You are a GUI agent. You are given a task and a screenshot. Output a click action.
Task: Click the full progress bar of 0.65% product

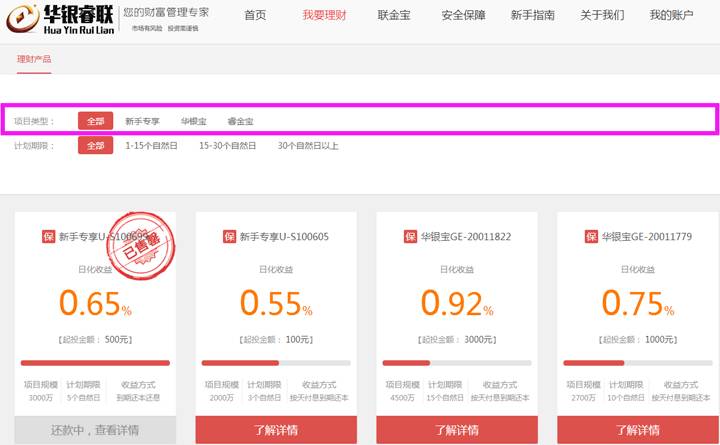pos(95,363)
